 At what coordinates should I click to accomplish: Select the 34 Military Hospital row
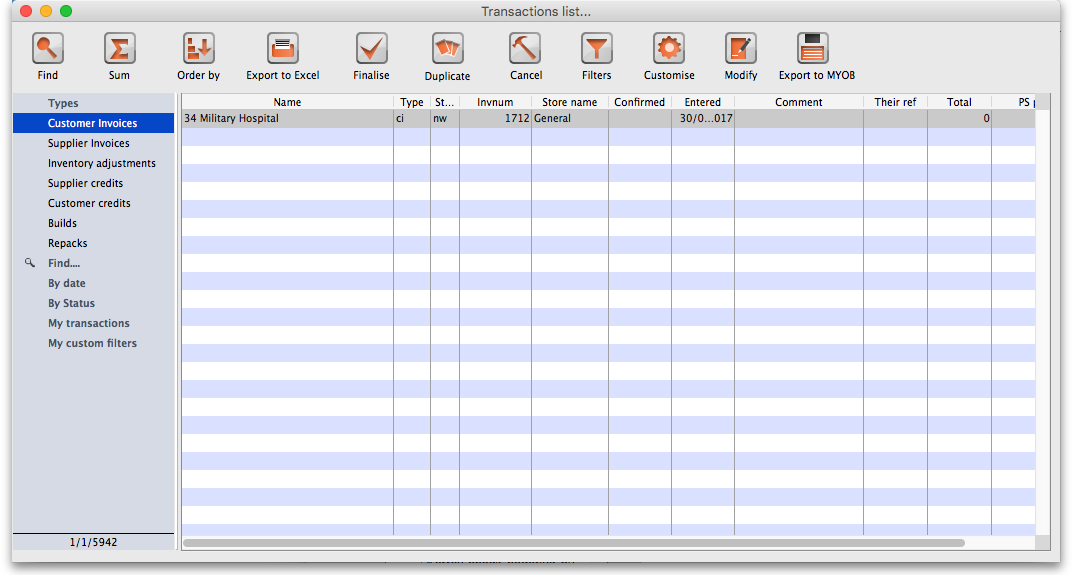click(286, 118)
